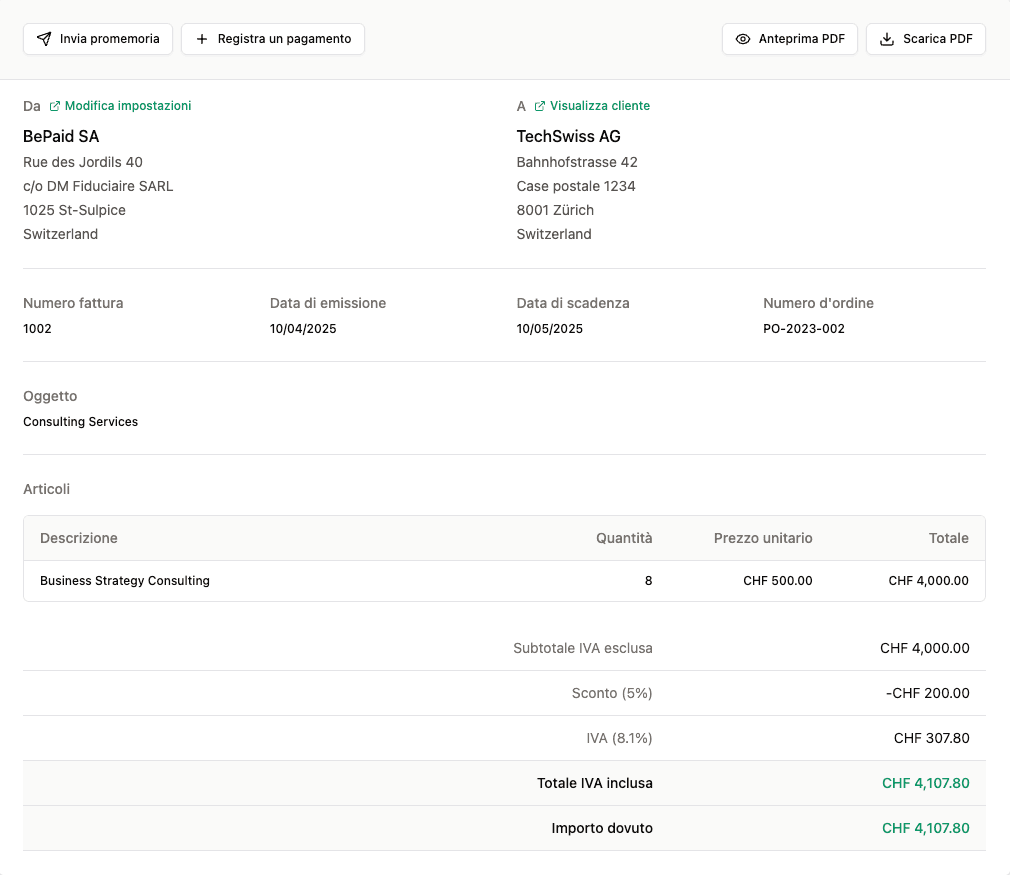Viewport: 1010px width, 875px height.
Task: Click the line 1025 St-Sulpice
Action: coord(74,210)
